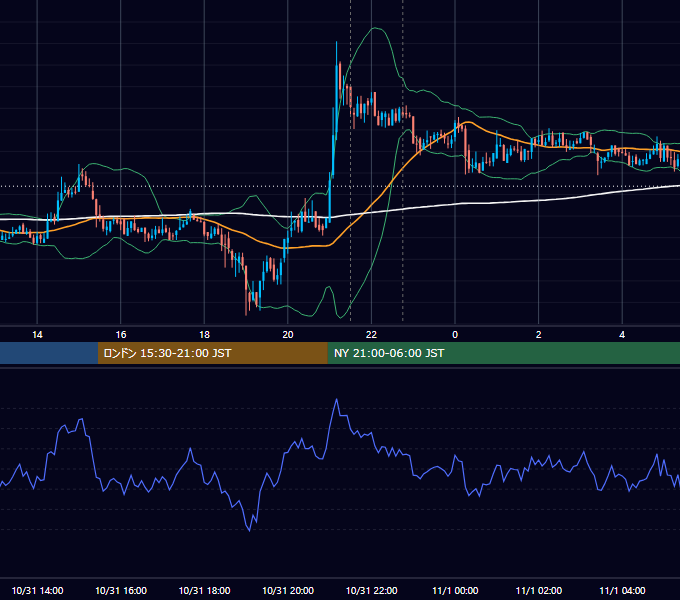Click the 10/31 14:00 date label
Viewport: 680px width, 600px height.
(37, 590)
